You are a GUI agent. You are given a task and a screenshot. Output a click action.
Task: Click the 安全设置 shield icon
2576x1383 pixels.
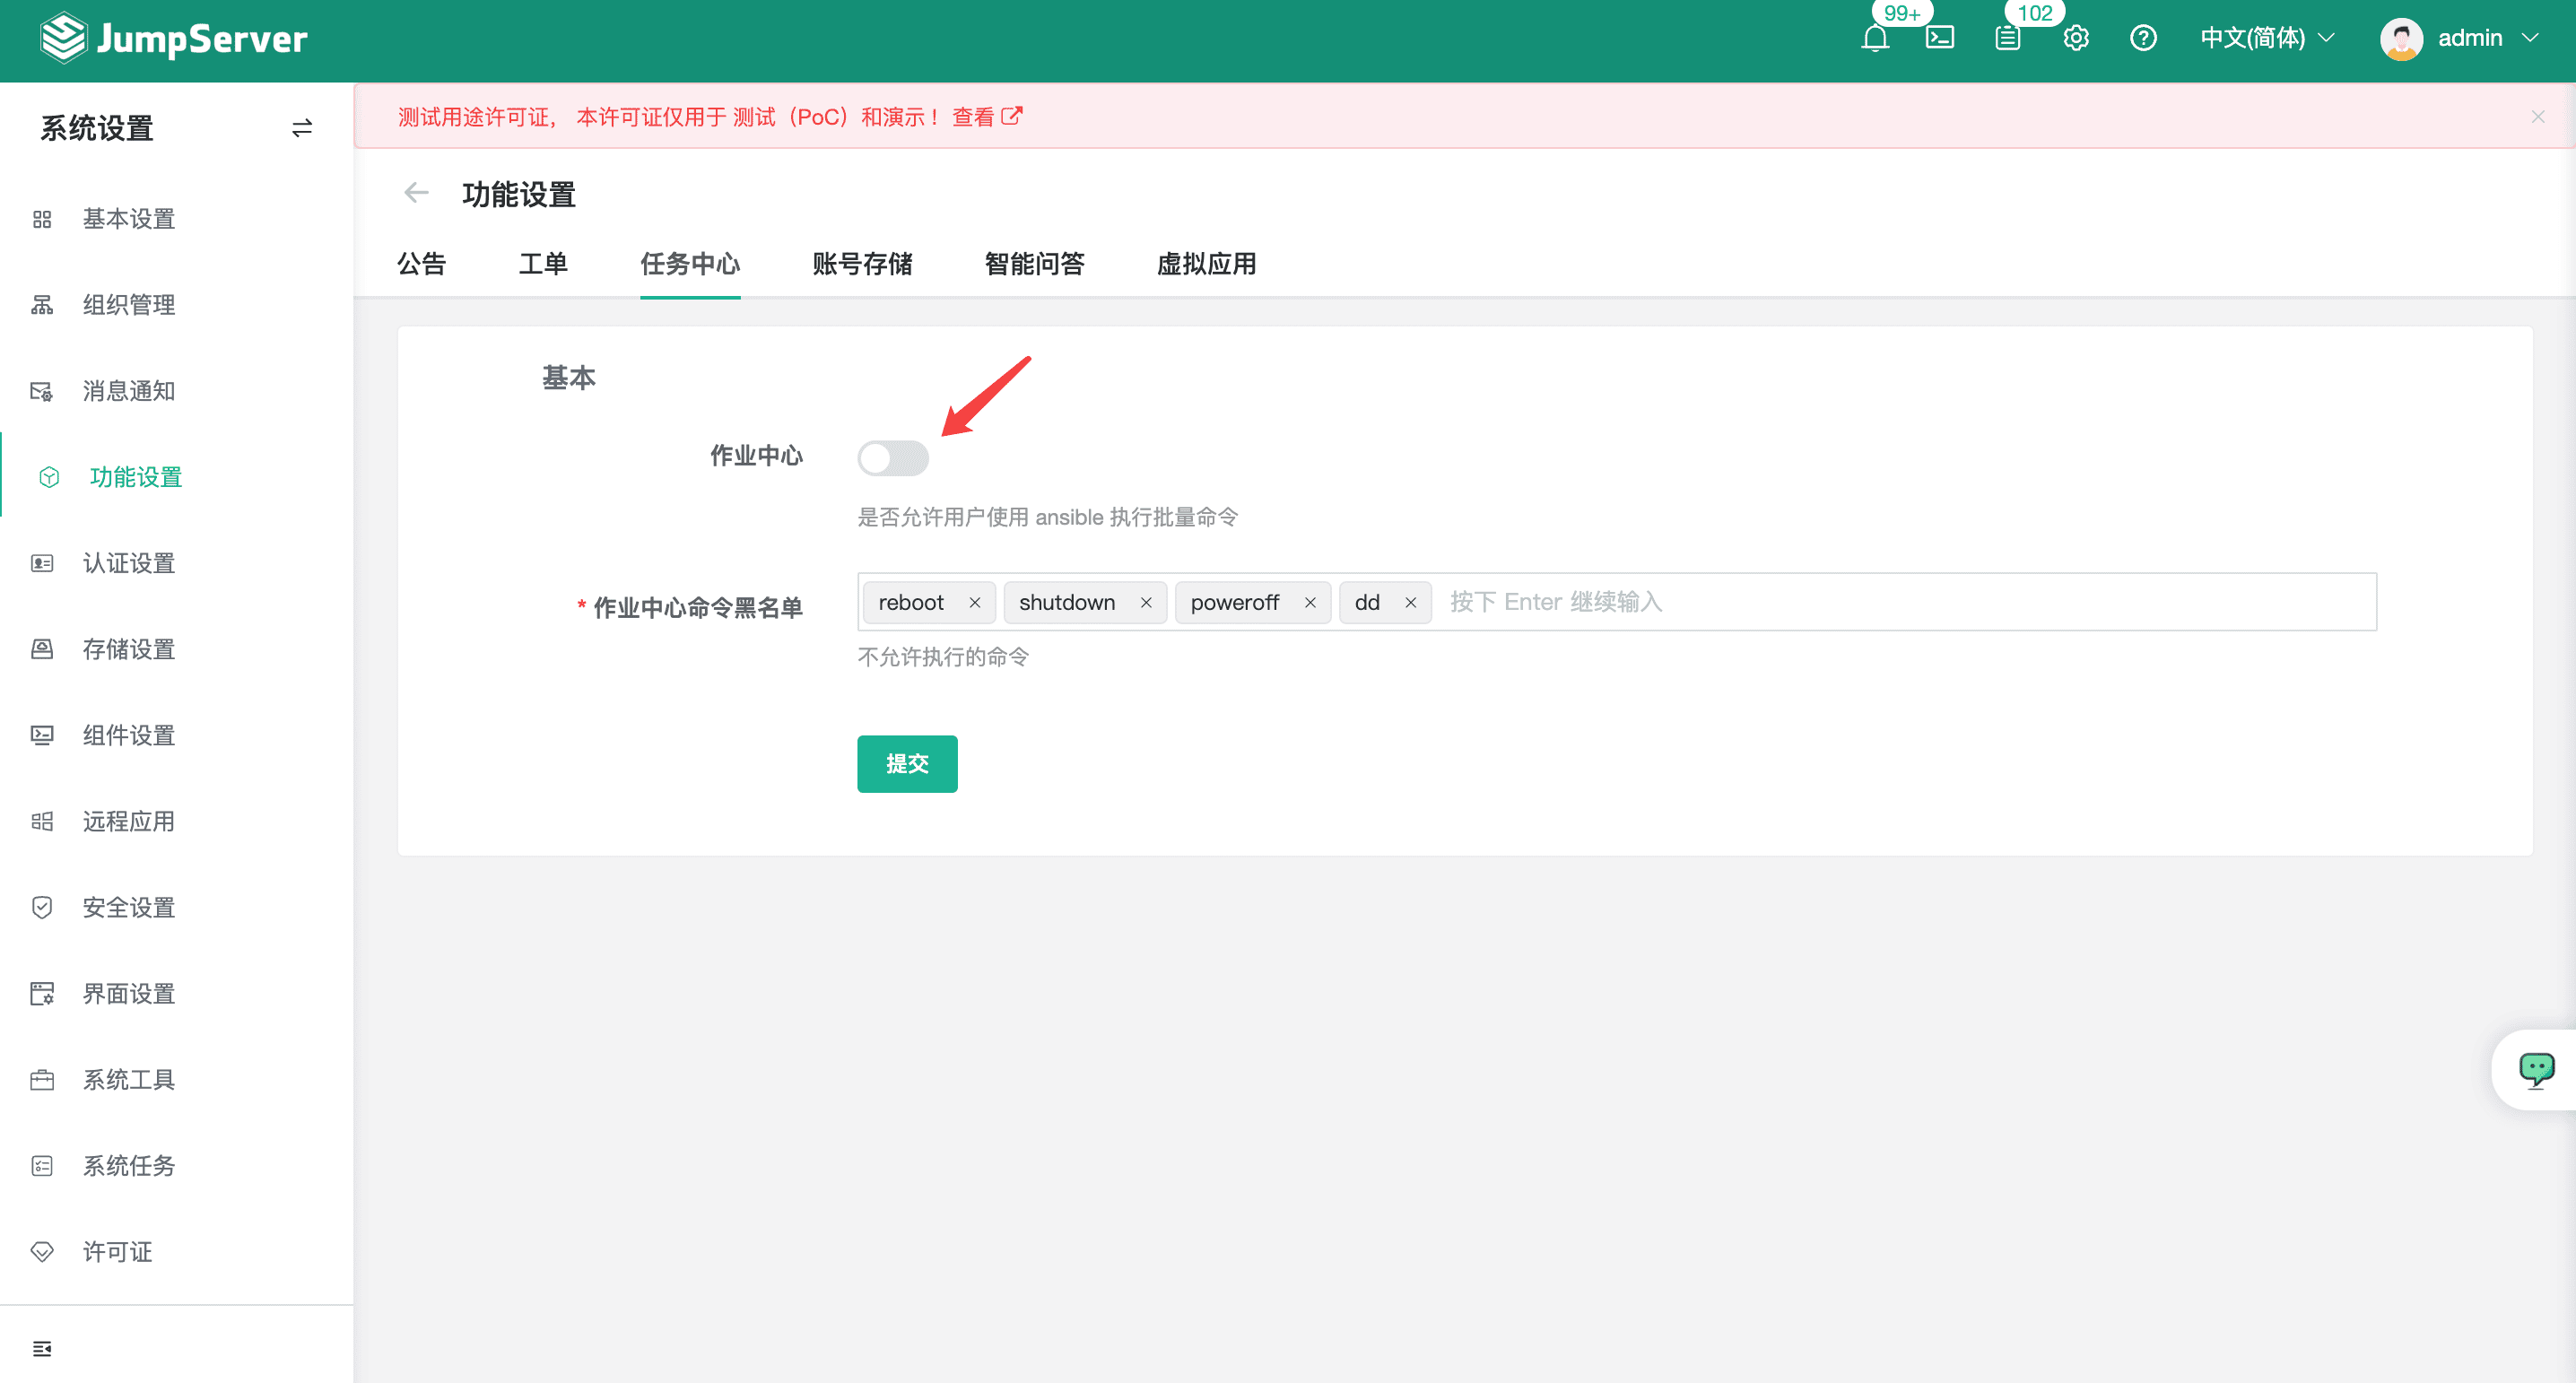pos(42,907)
